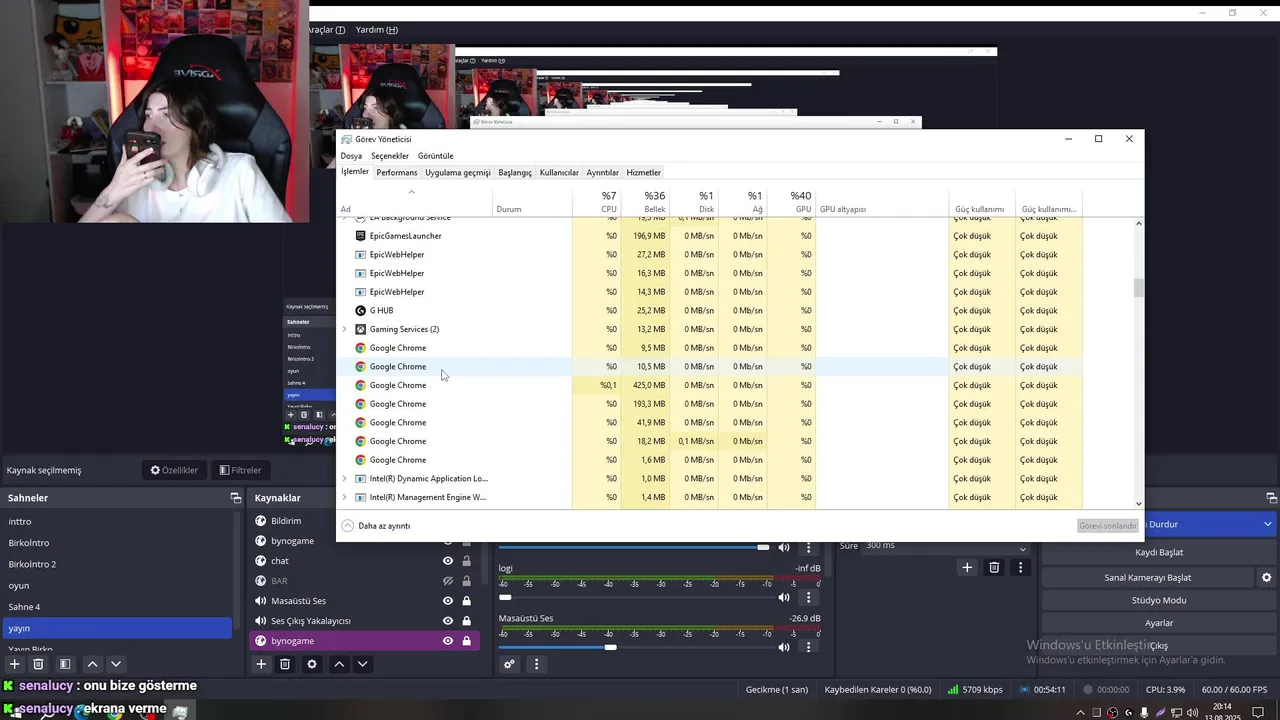
Task: Open scene filters icon under Sahneler
Action: 65,664
